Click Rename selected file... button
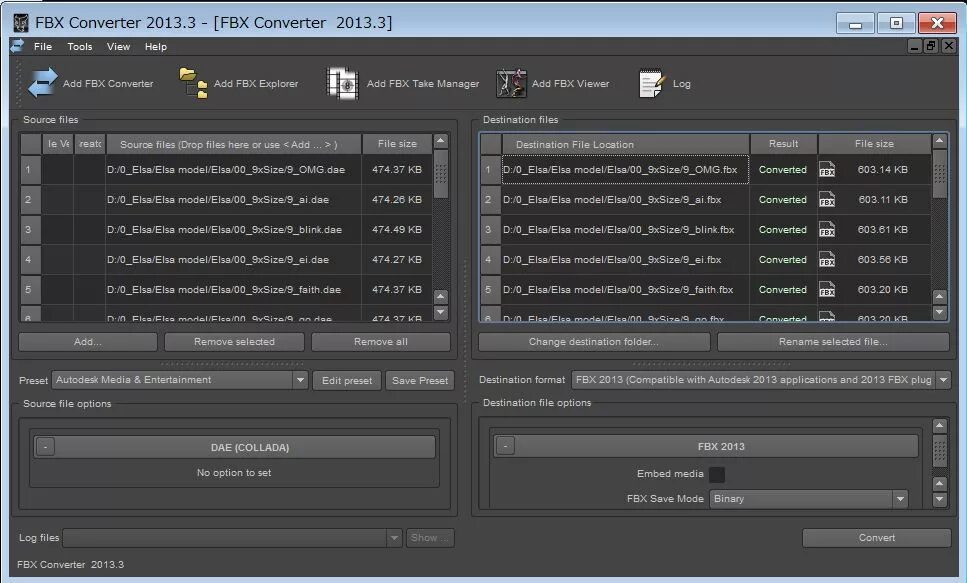Screen dimensions: 967x583 tap(833, 342)
